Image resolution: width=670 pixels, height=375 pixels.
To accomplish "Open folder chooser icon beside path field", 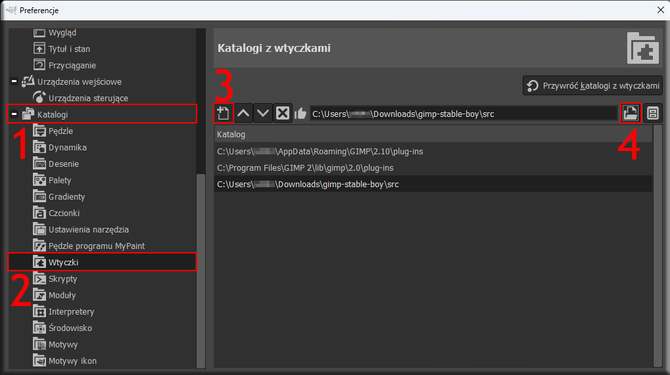I will [630, 113].
